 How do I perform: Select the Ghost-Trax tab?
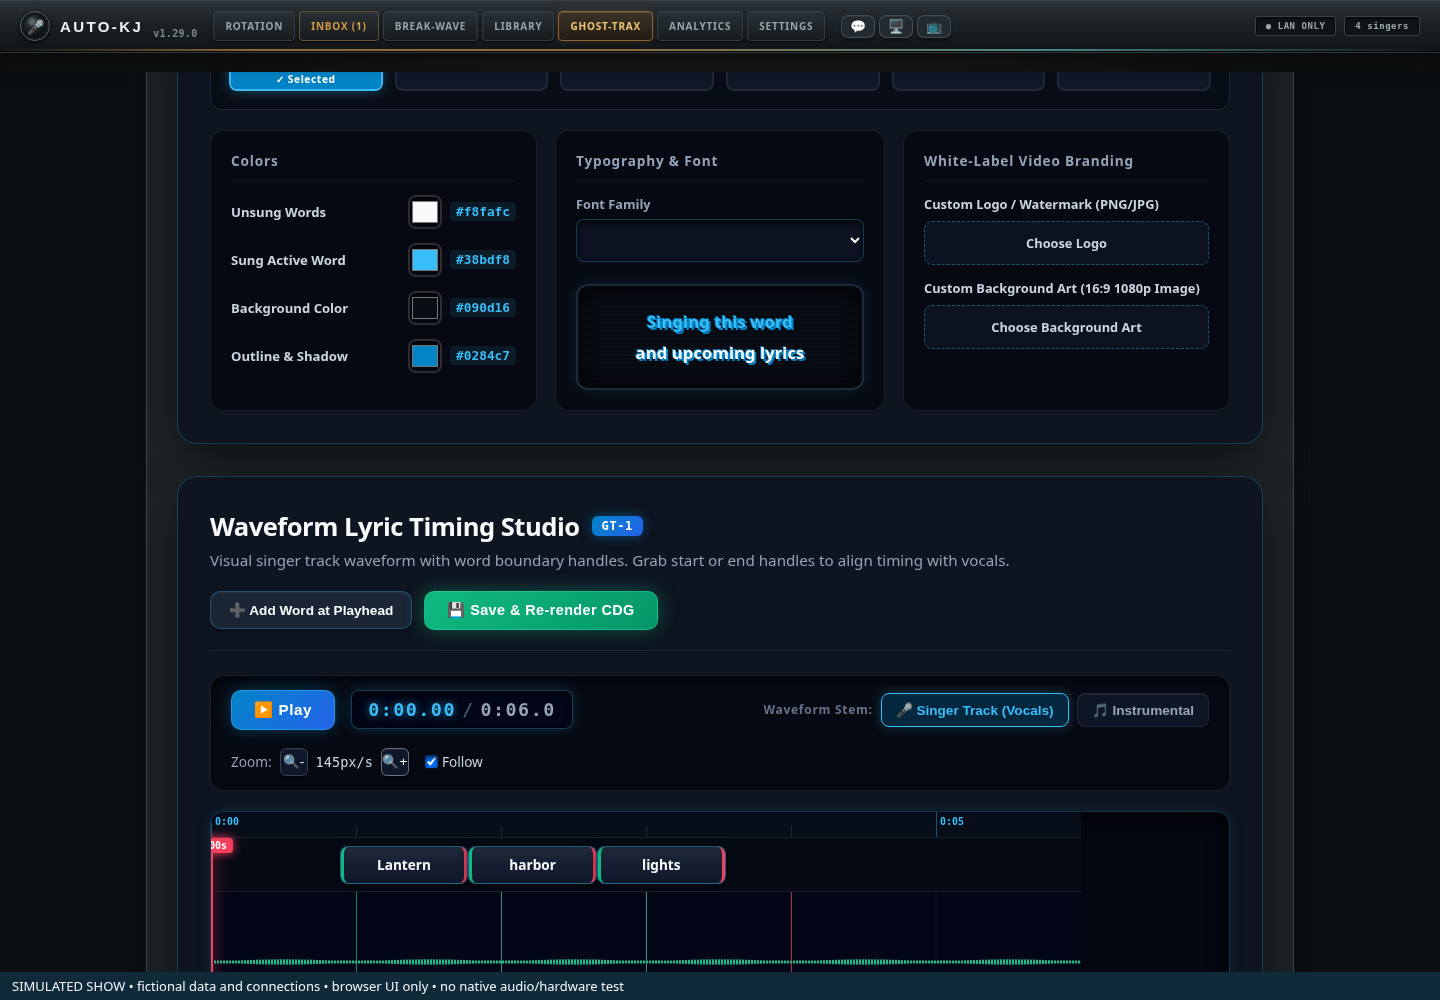[606, 26]
